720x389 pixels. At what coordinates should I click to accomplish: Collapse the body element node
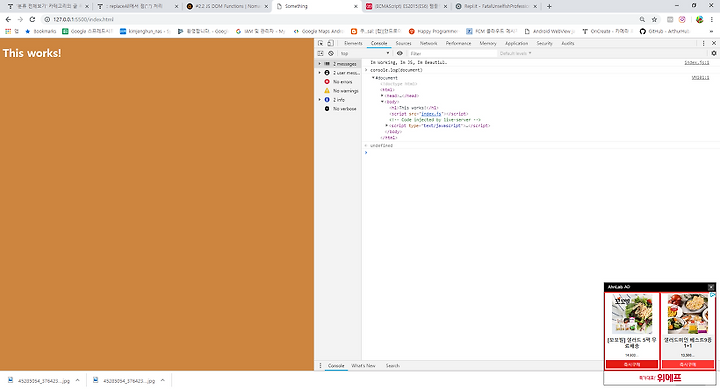382,101
